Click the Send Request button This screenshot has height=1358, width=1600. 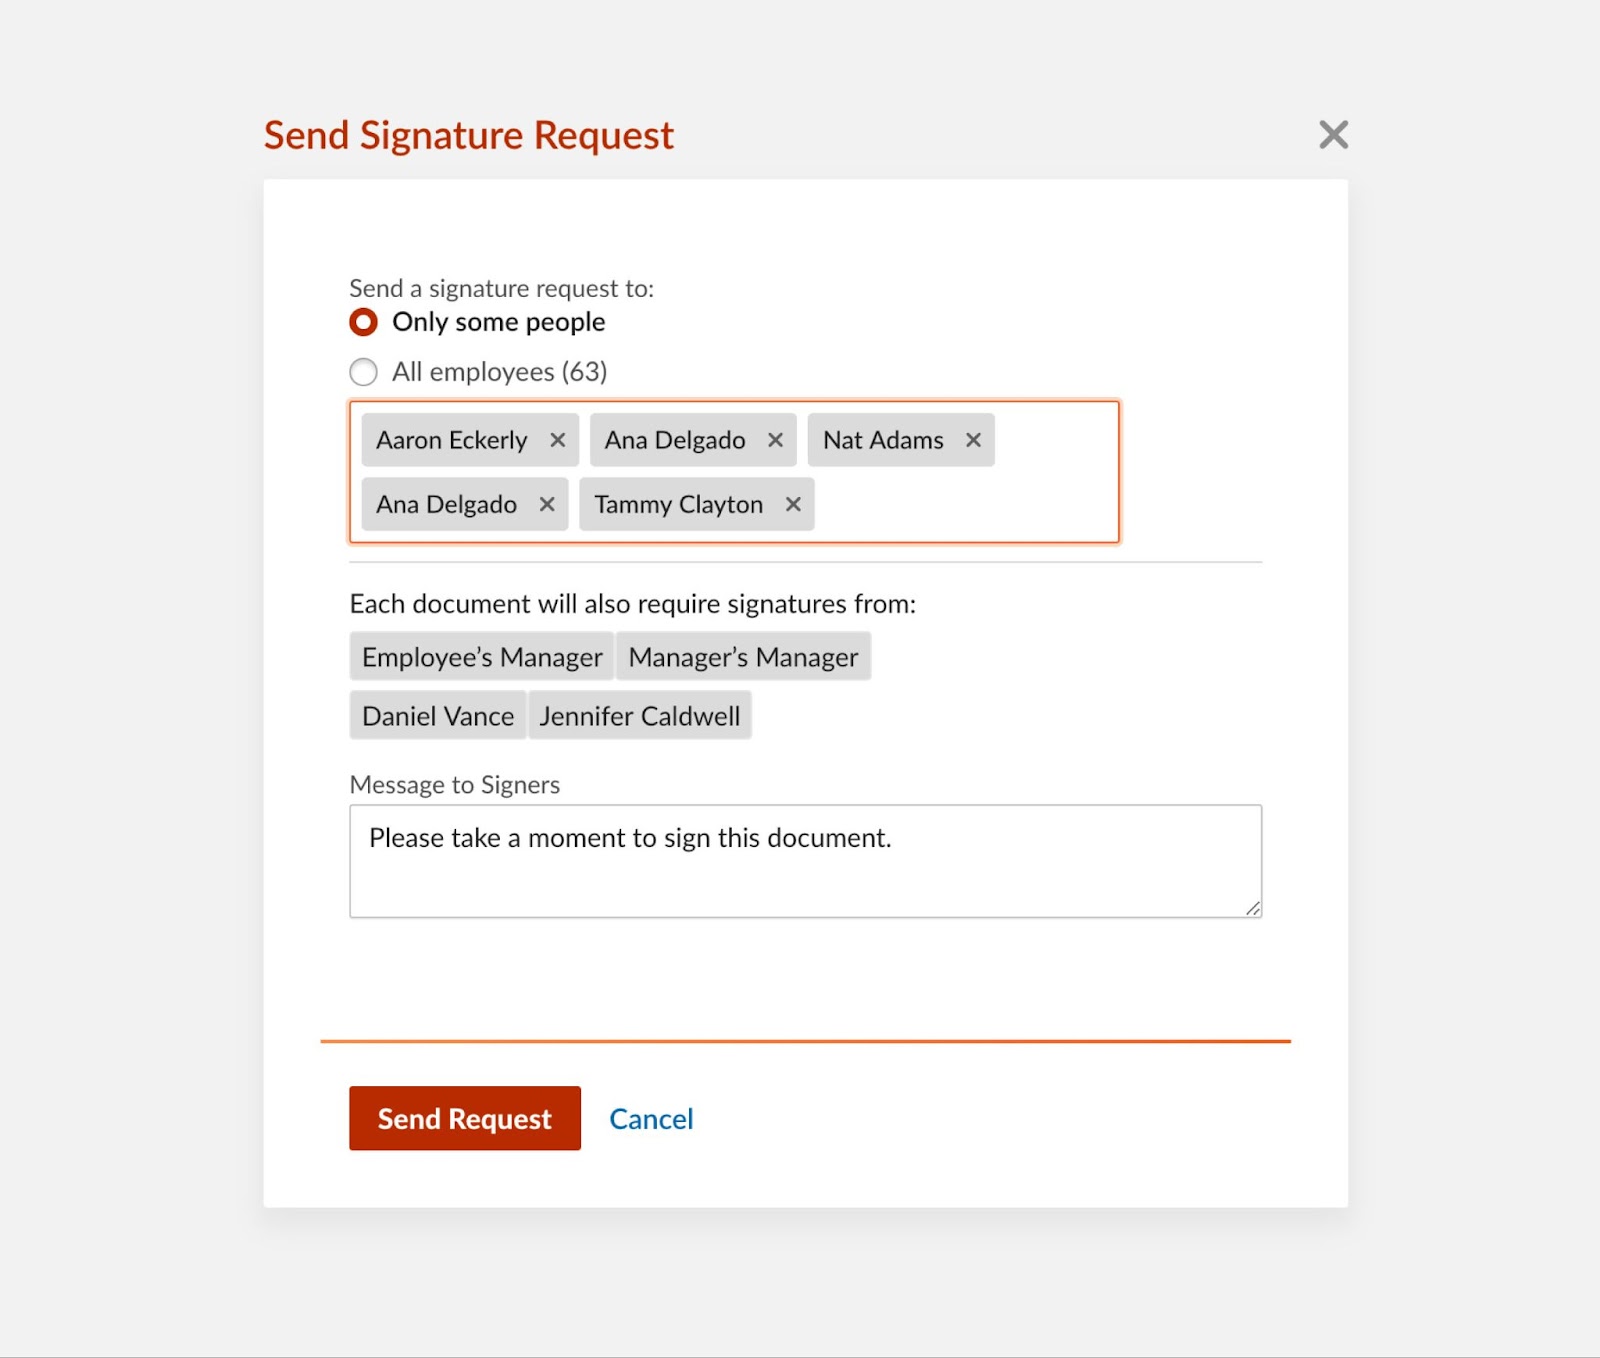(465, 1118)
